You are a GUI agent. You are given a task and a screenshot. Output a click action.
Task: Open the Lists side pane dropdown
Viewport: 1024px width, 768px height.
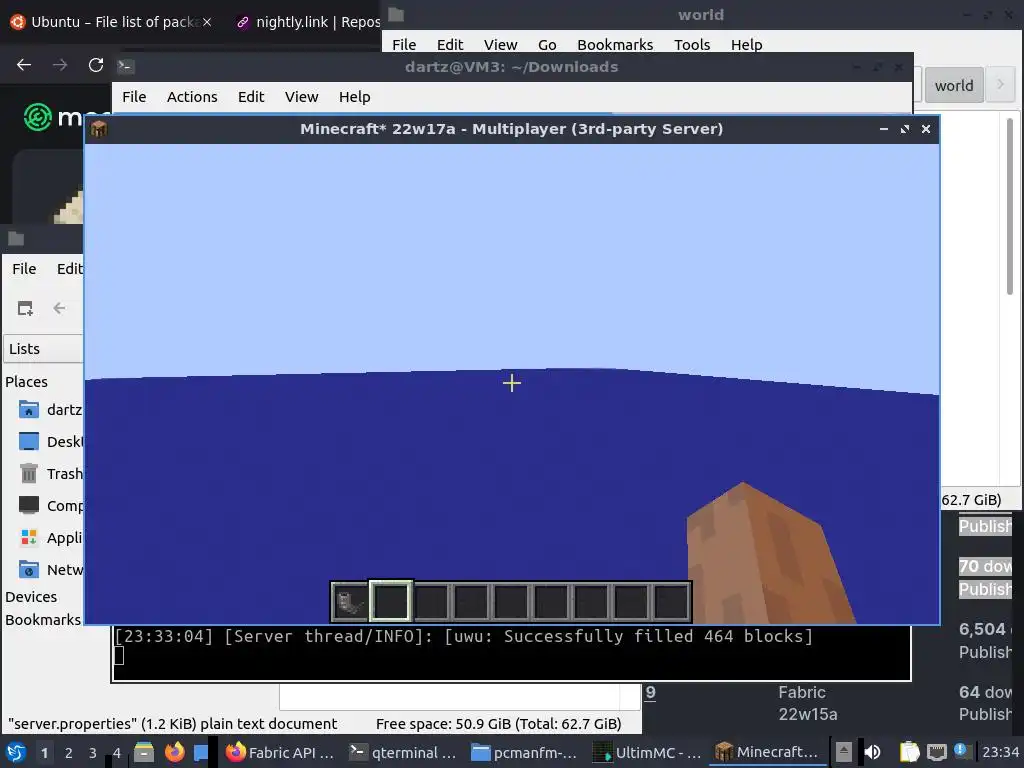44,349
